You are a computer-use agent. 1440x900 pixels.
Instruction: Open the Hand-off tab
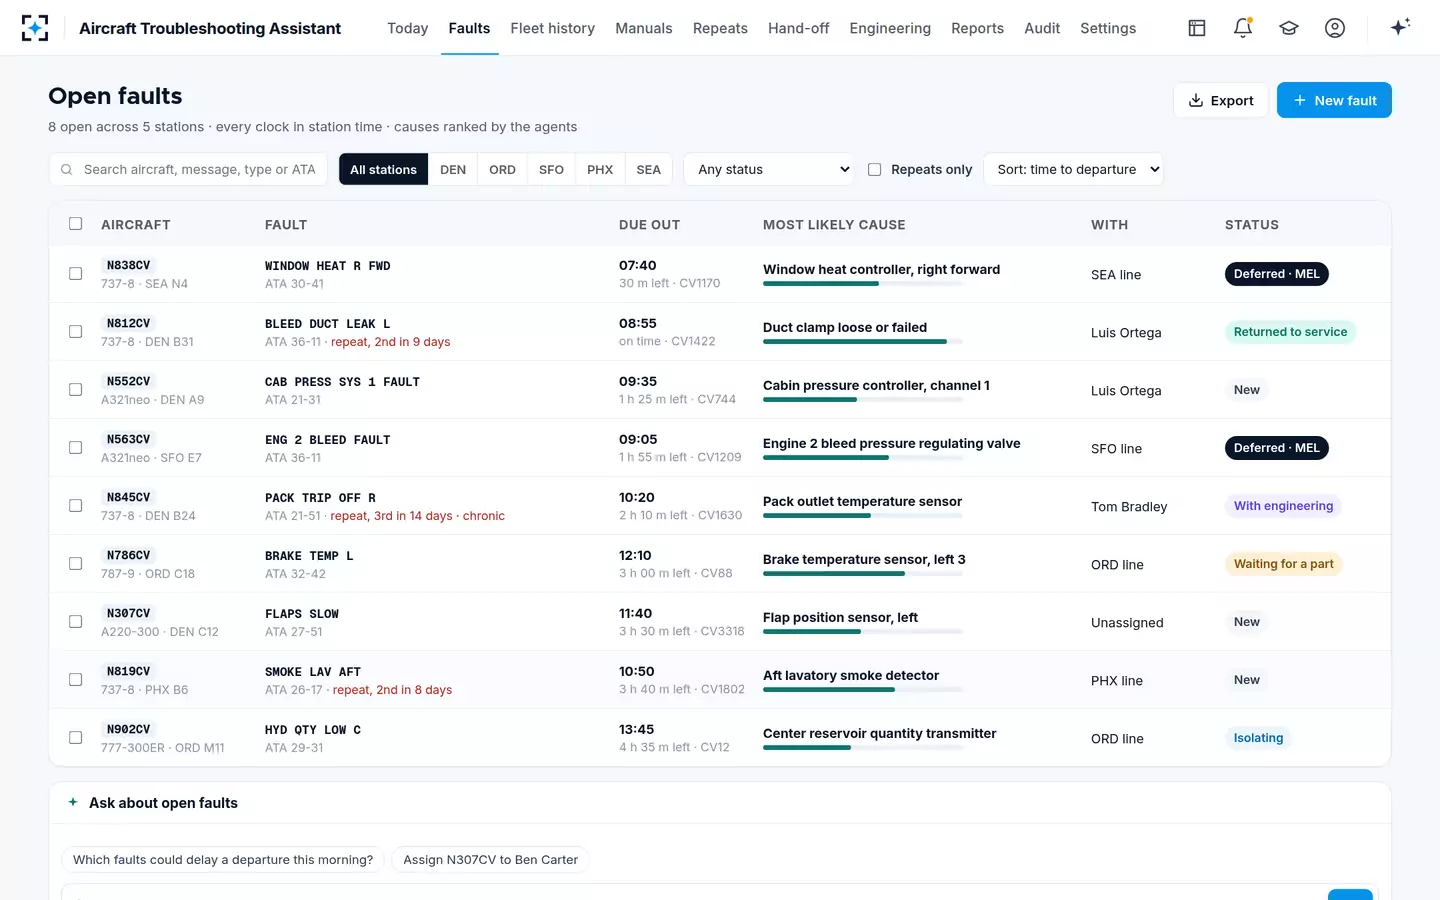(x=798, y=28)
